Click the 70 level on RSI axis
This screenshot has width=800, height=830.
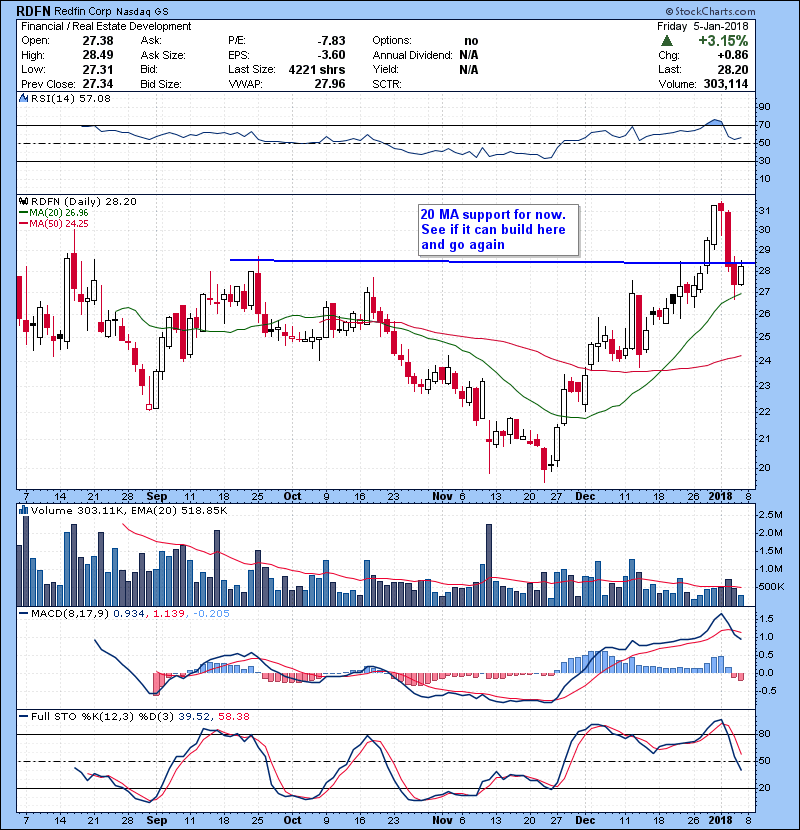(764, 125)
